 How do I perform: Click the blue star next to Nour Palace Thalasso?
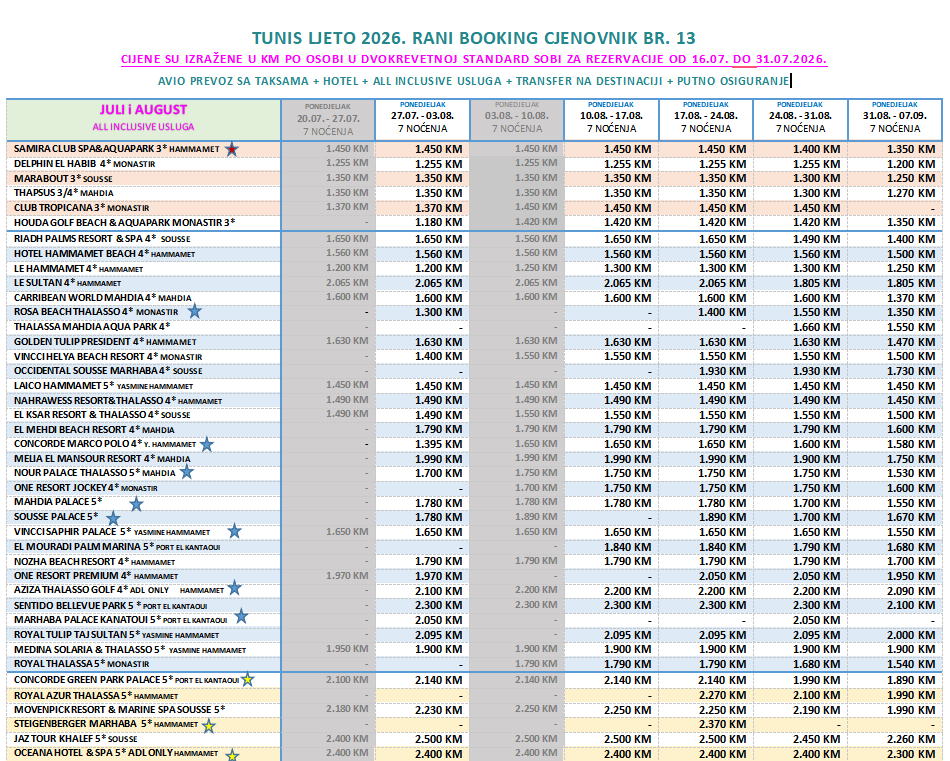tap(187, 471)
